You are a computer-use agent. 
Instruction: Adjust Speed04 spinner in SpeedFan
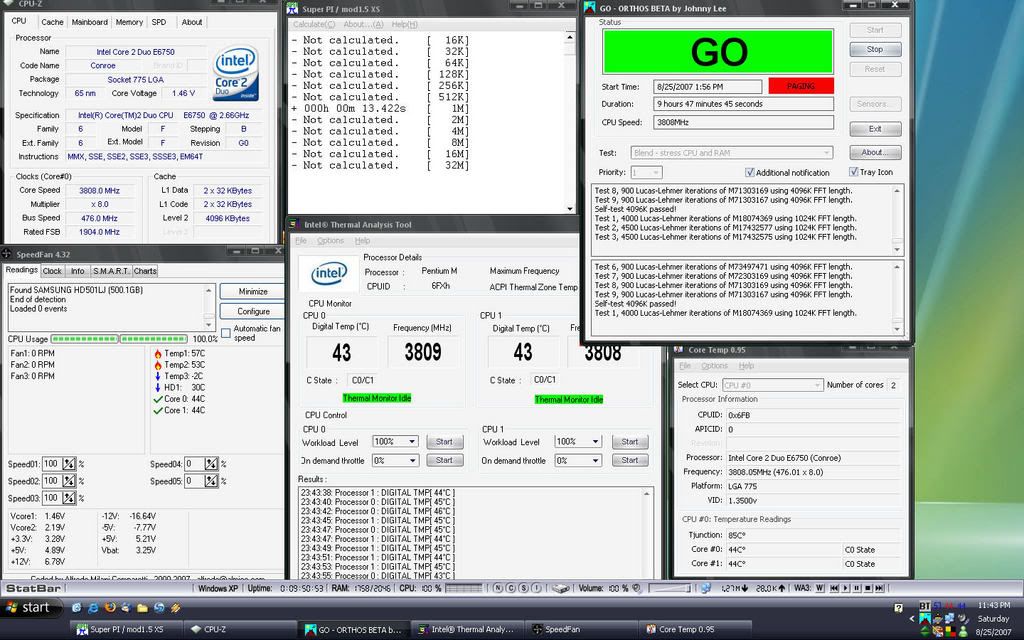pyautogui.click(x=211, y=464)
